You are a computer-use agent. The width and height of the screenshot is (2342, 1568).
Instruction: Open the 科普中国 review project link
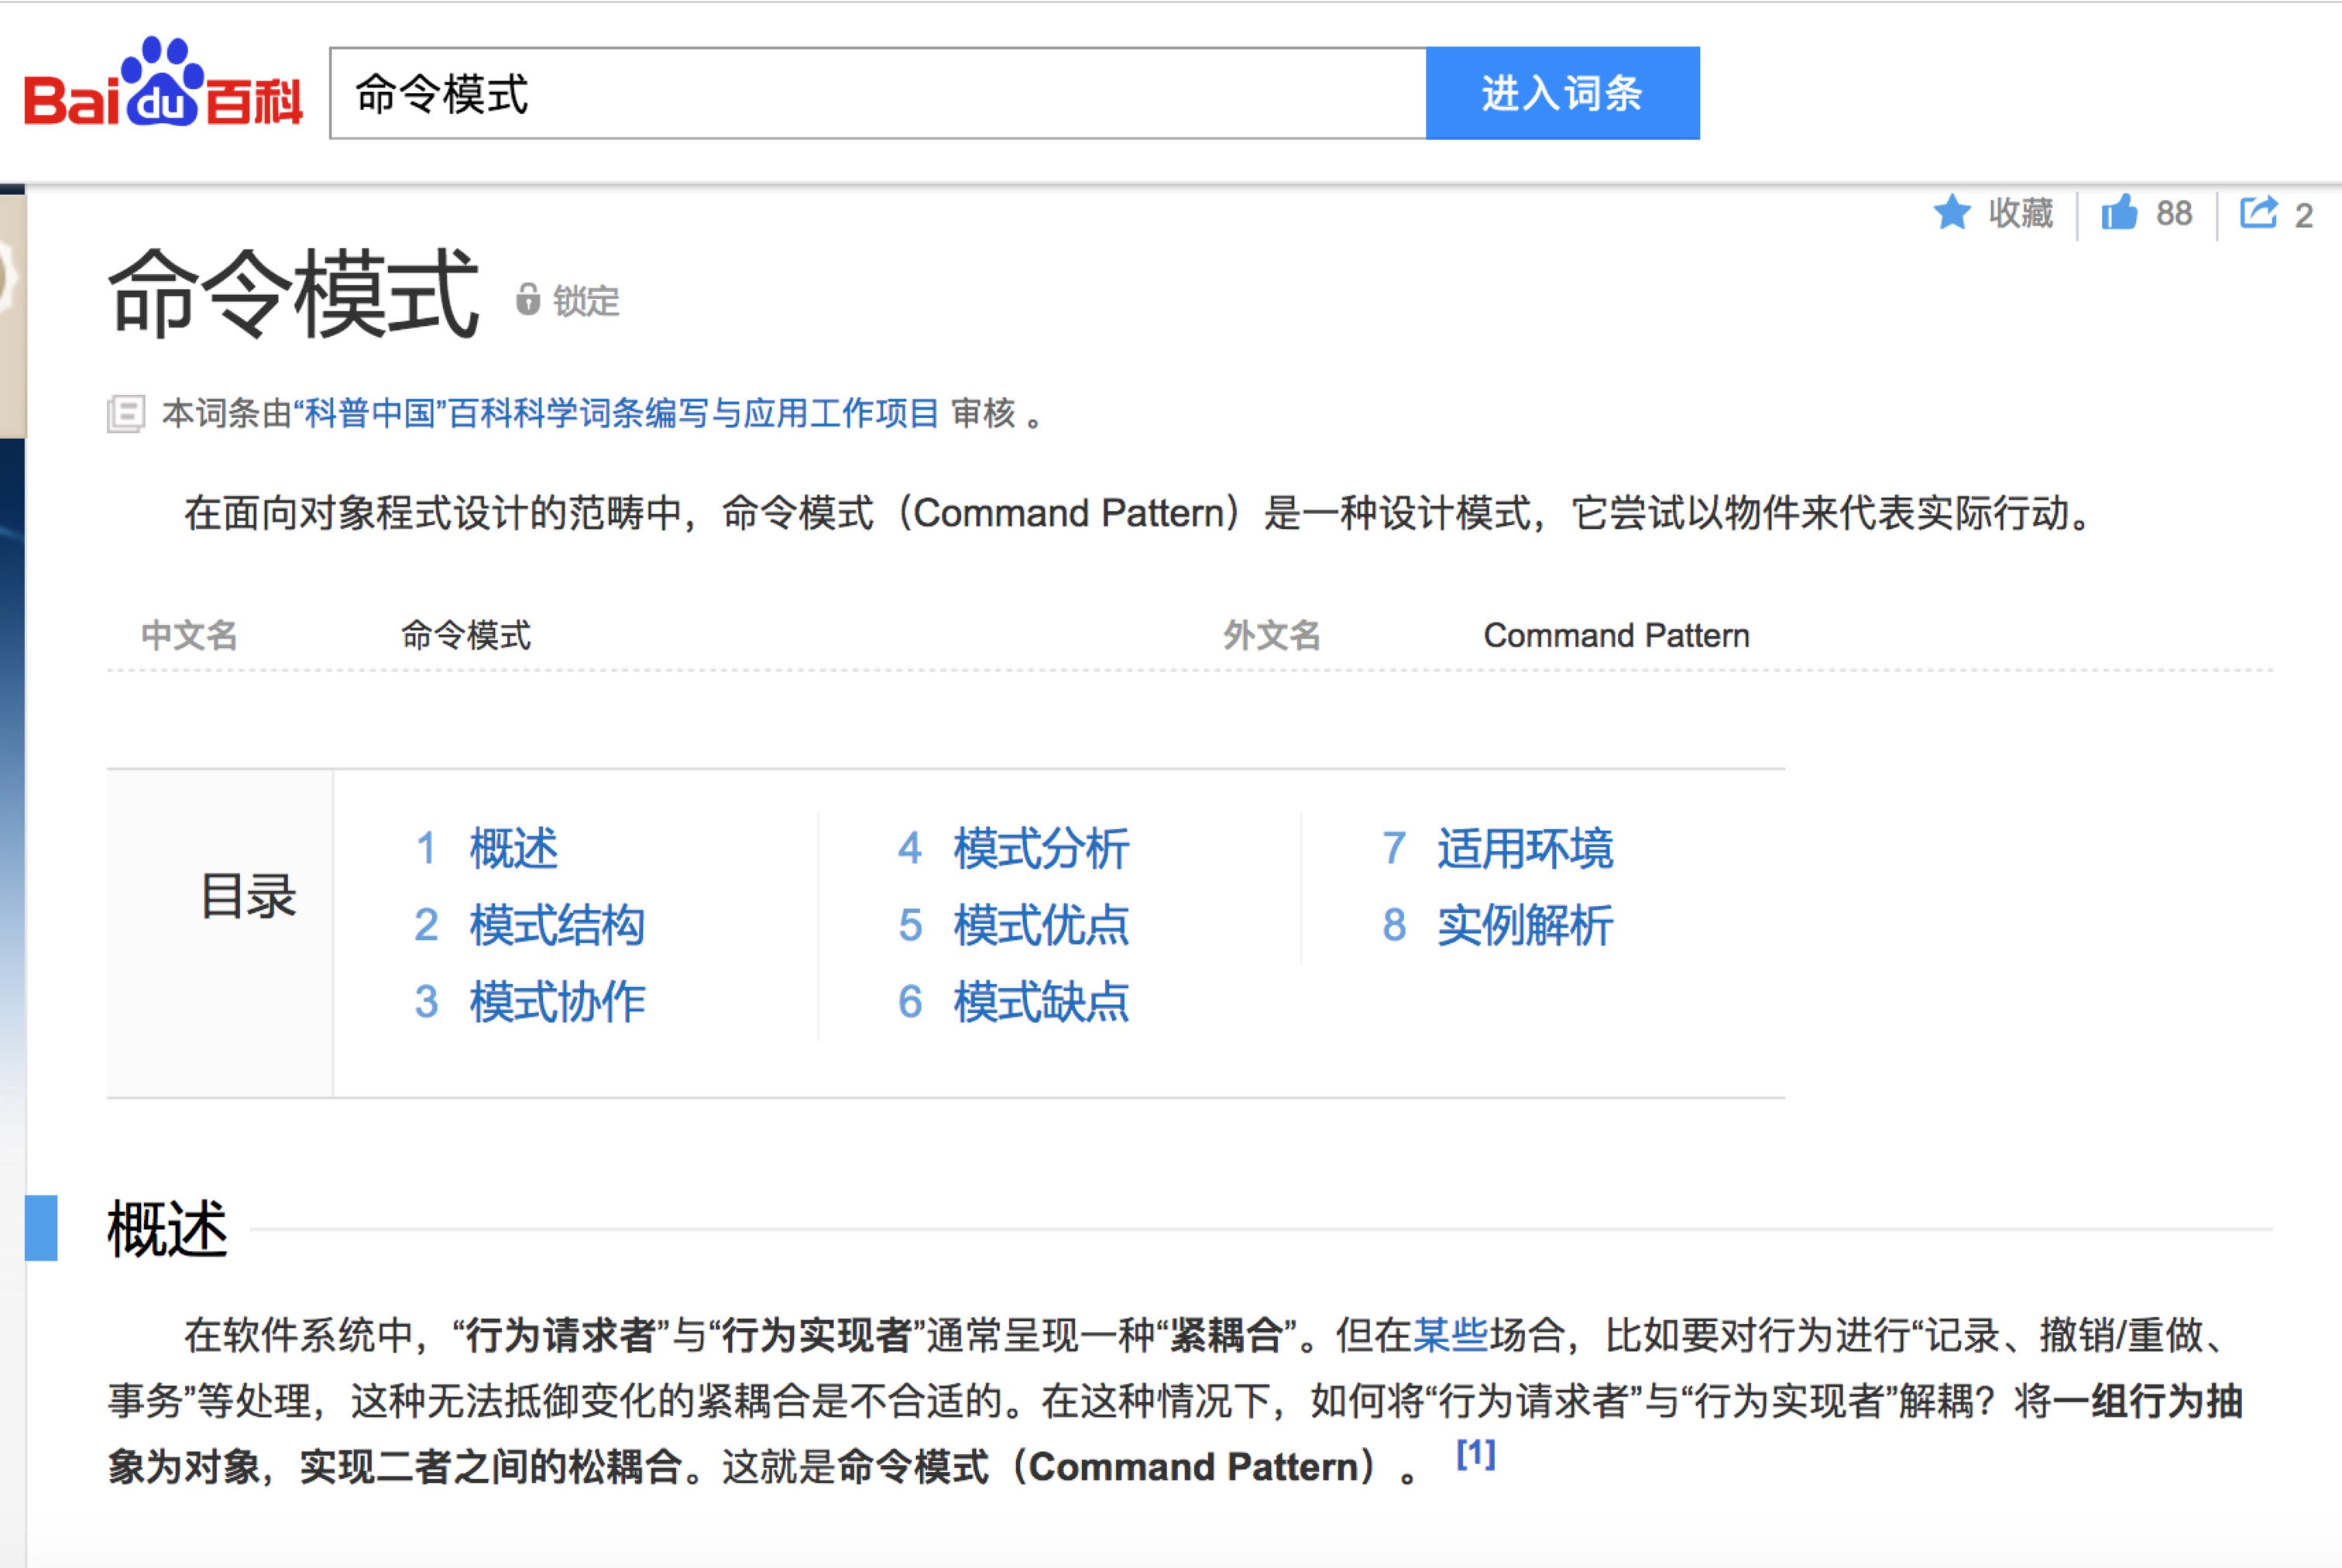point(616,413)
